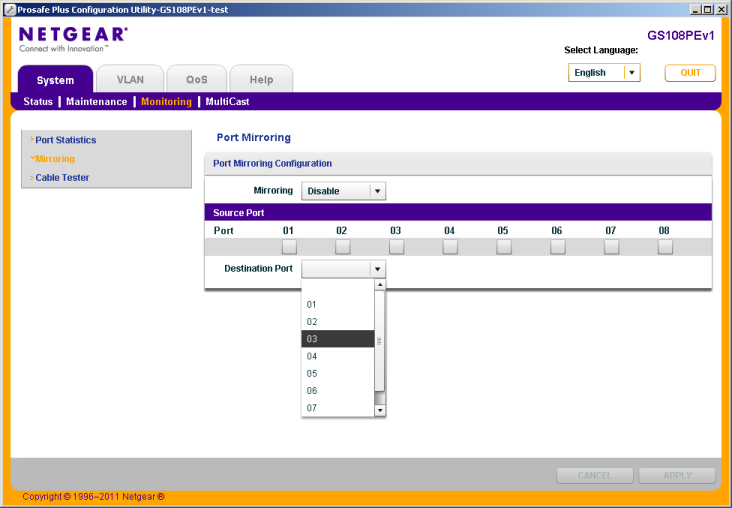The height and width of the screenshot is (508, 732).
Task: Click the NETGEAR logo
Action: coord(73,40)
